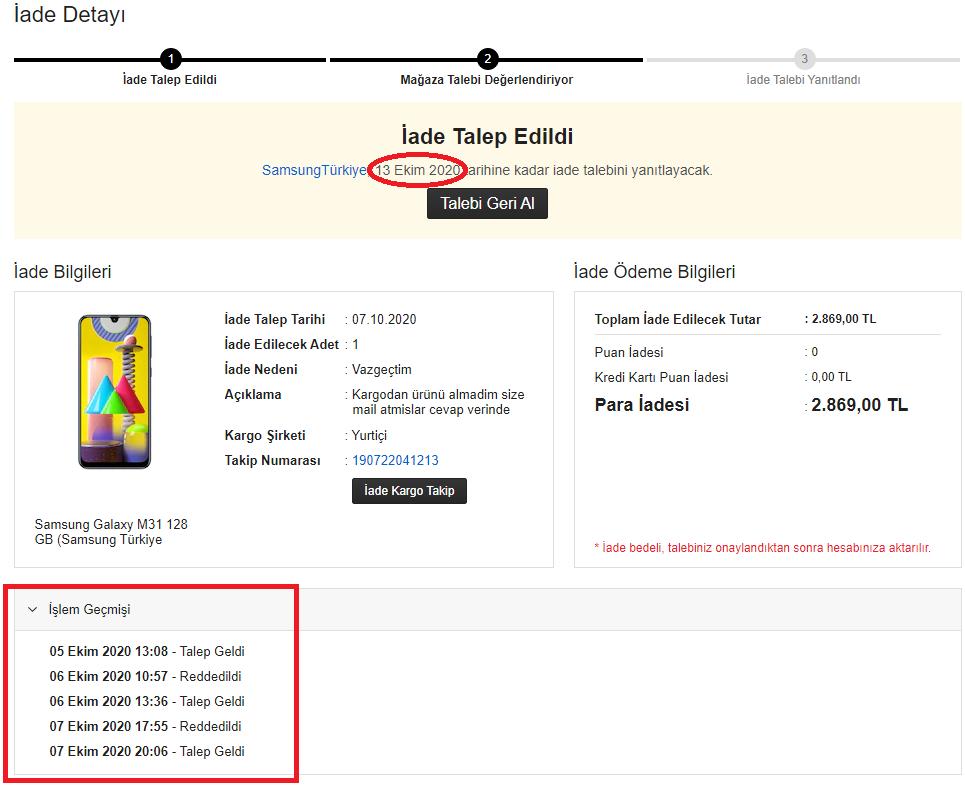Click the 05 Ekim 2020 13:08 Talep Geldi entry

[x=147, y=651]
